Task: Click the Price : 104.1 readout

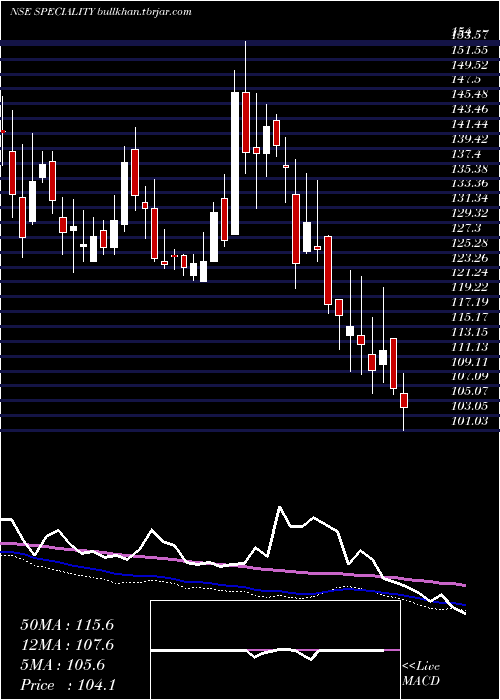Action: click(x=67, y=685)
